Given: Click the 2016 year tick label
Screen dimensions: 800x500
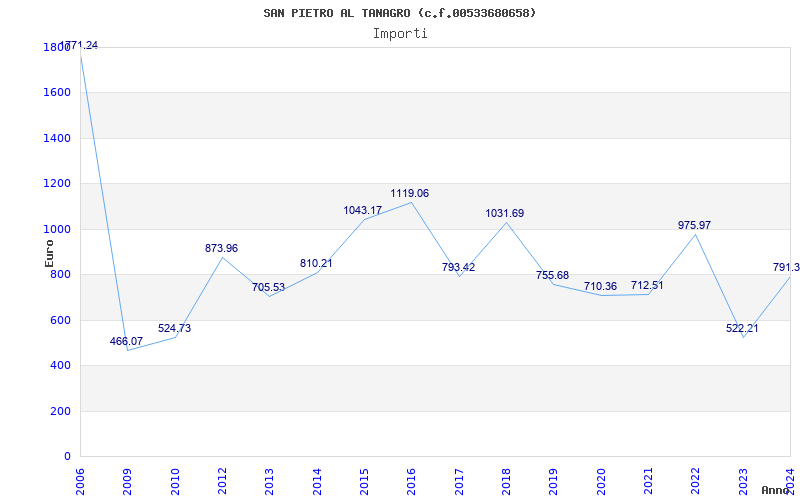Looking at the screenshot, I should (x=412, y=482).
